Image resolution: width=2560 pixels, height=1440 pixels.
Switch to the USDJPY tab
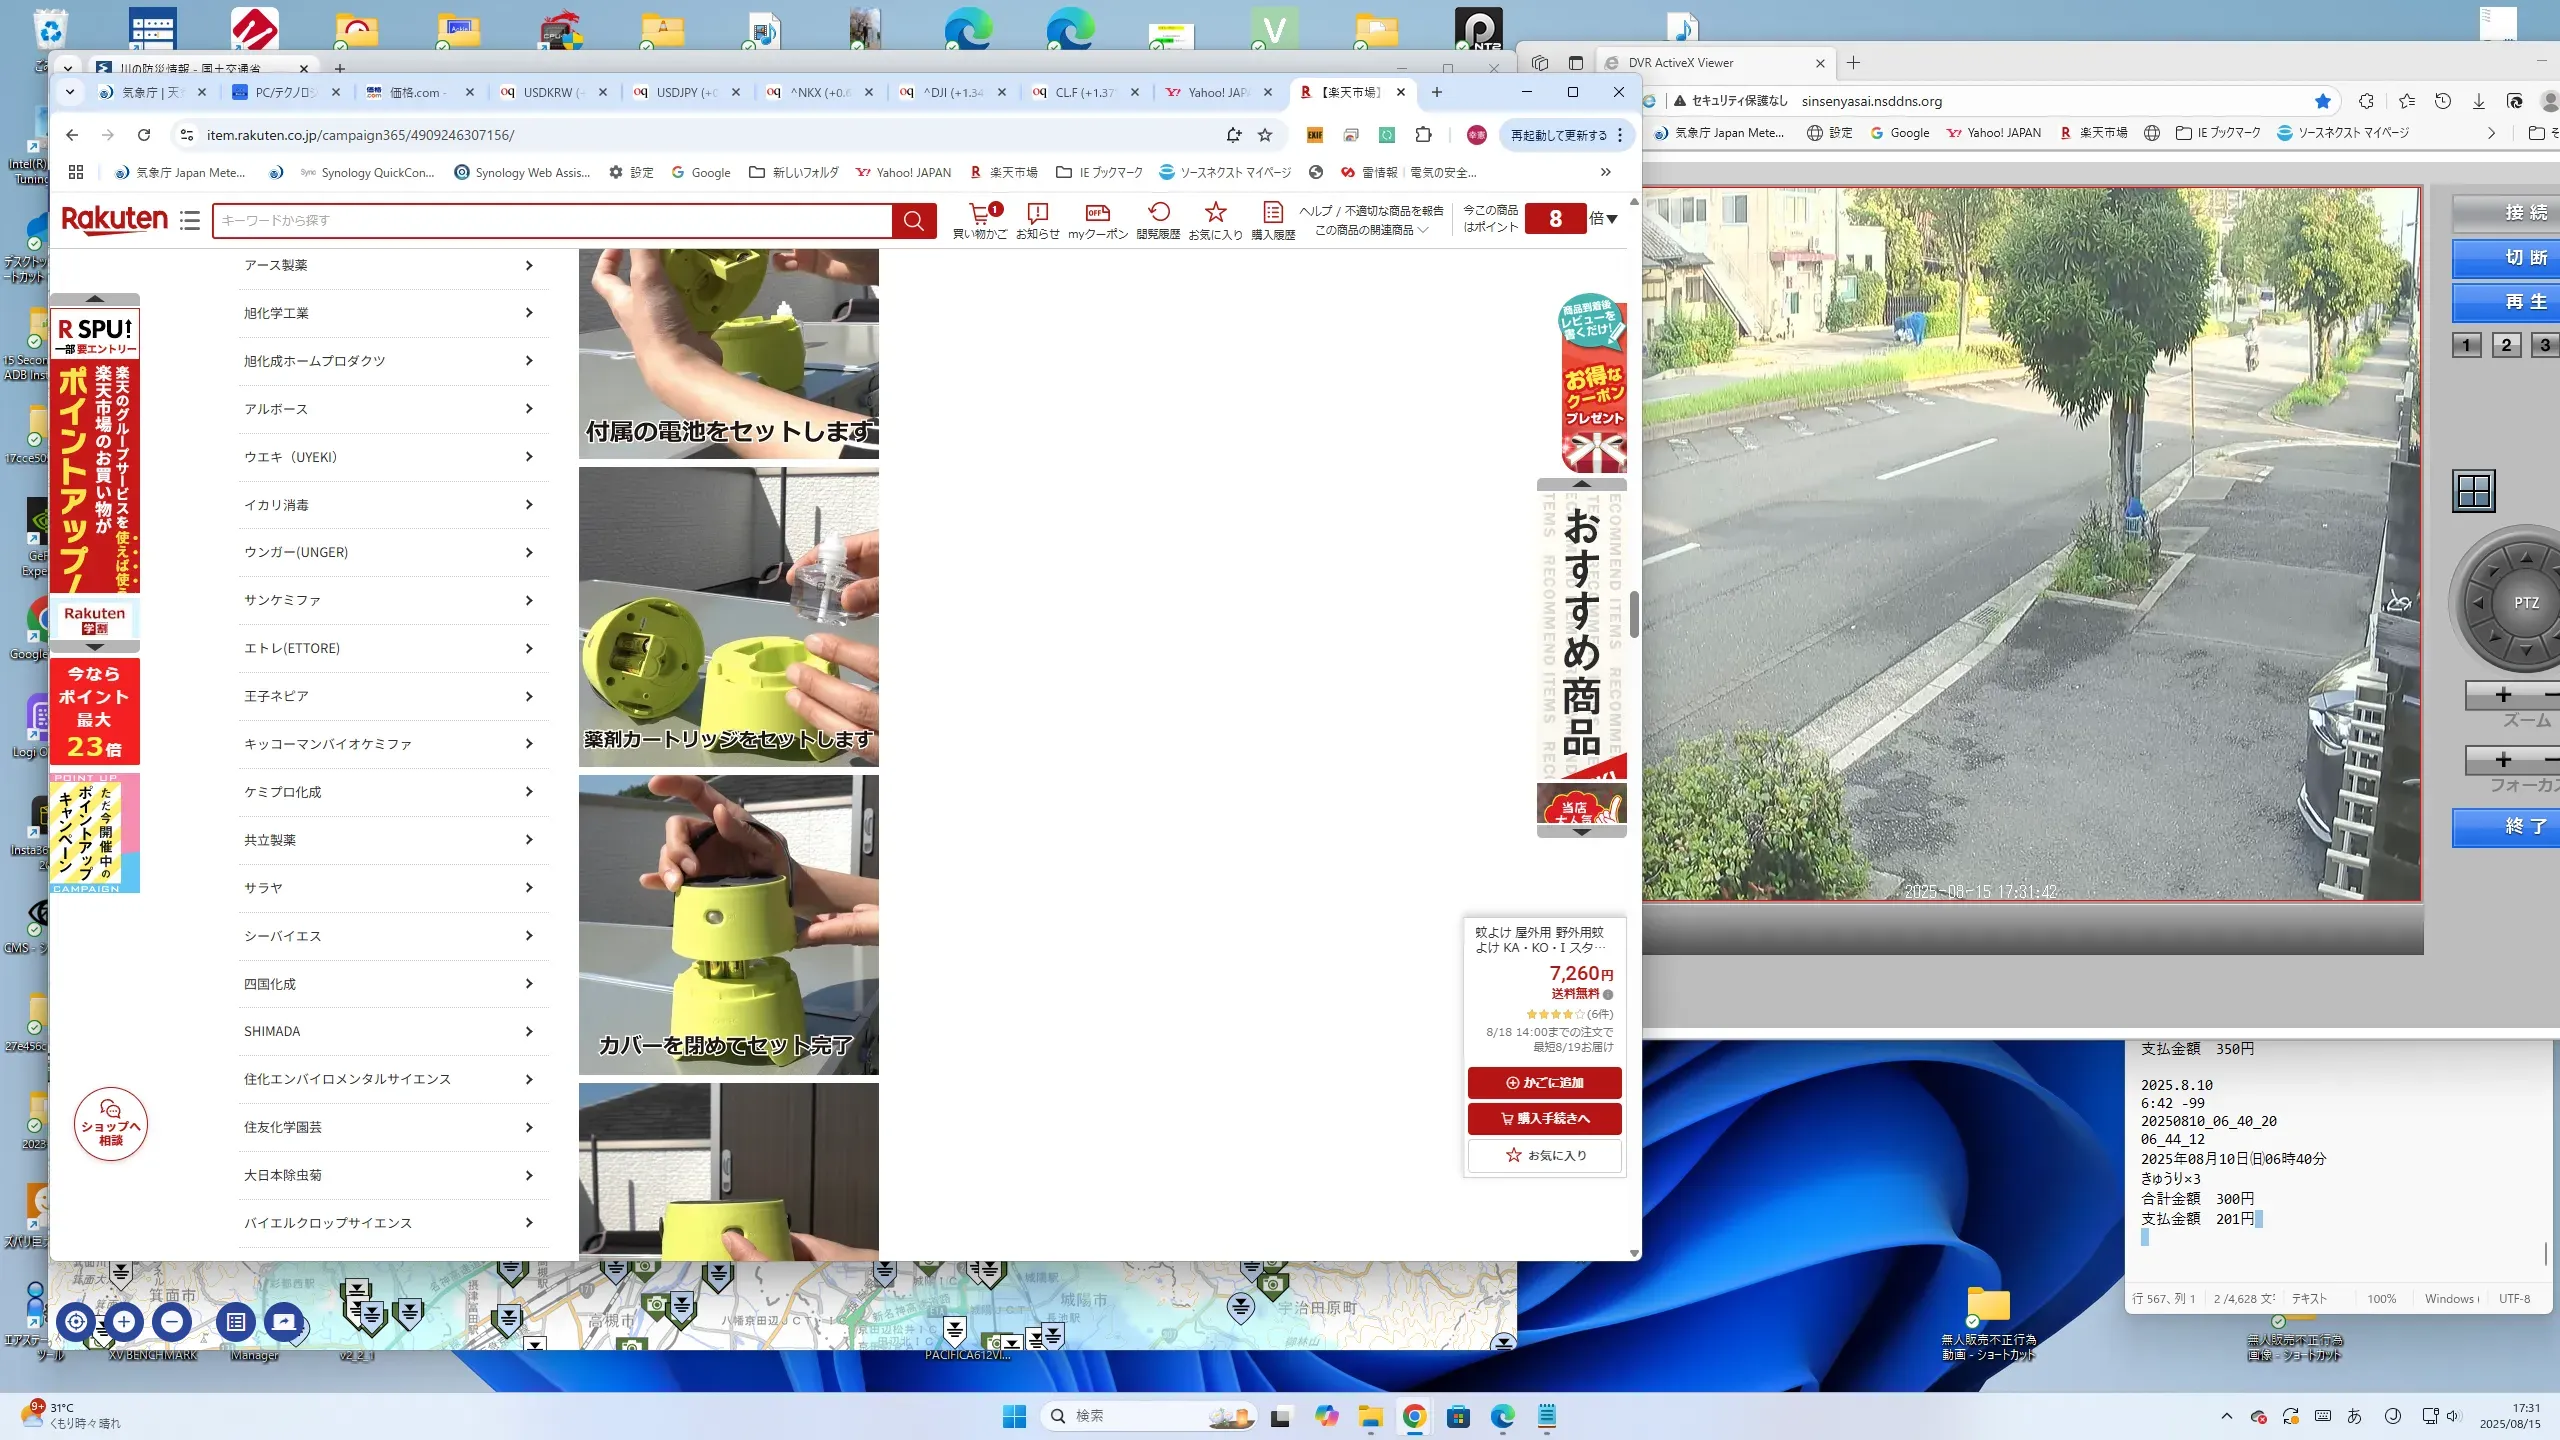680,92
